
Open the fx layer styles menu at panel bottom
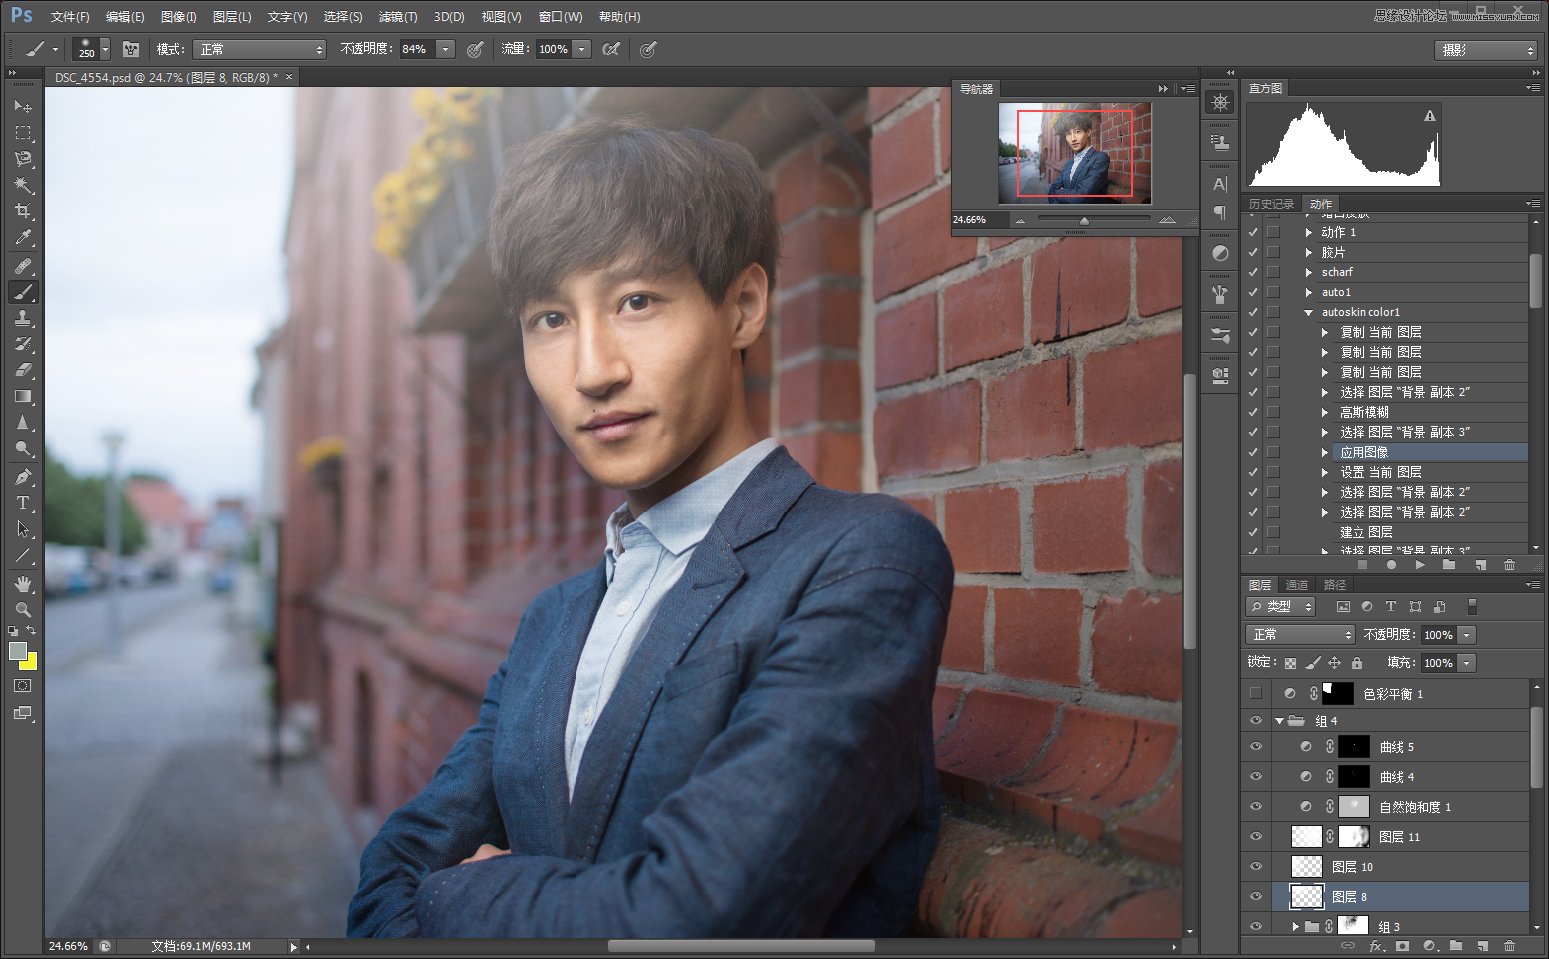click(x=1375, y=946)
